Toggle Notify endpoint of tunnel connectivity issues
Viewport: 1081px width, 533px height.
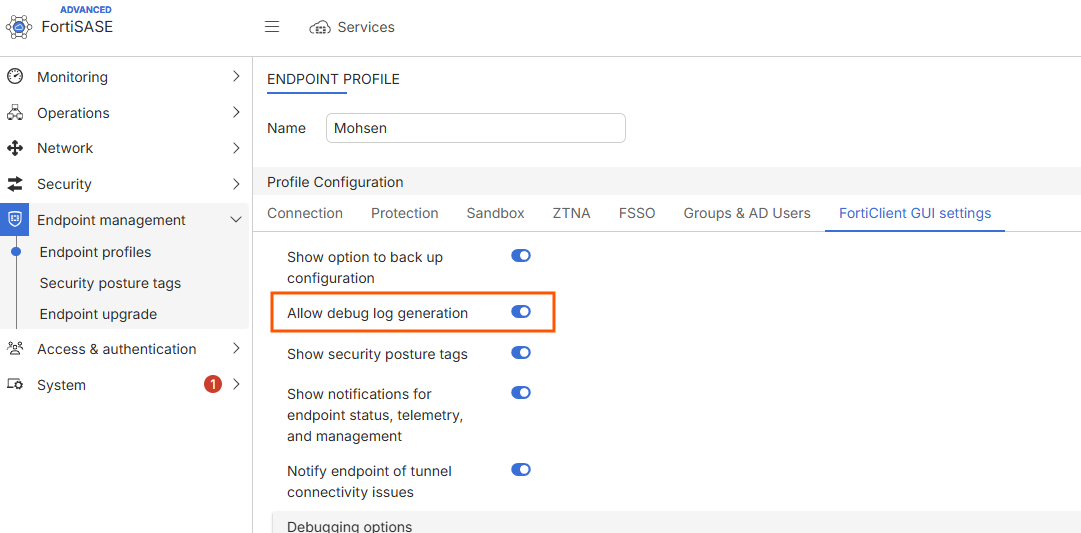click(521, 470)
